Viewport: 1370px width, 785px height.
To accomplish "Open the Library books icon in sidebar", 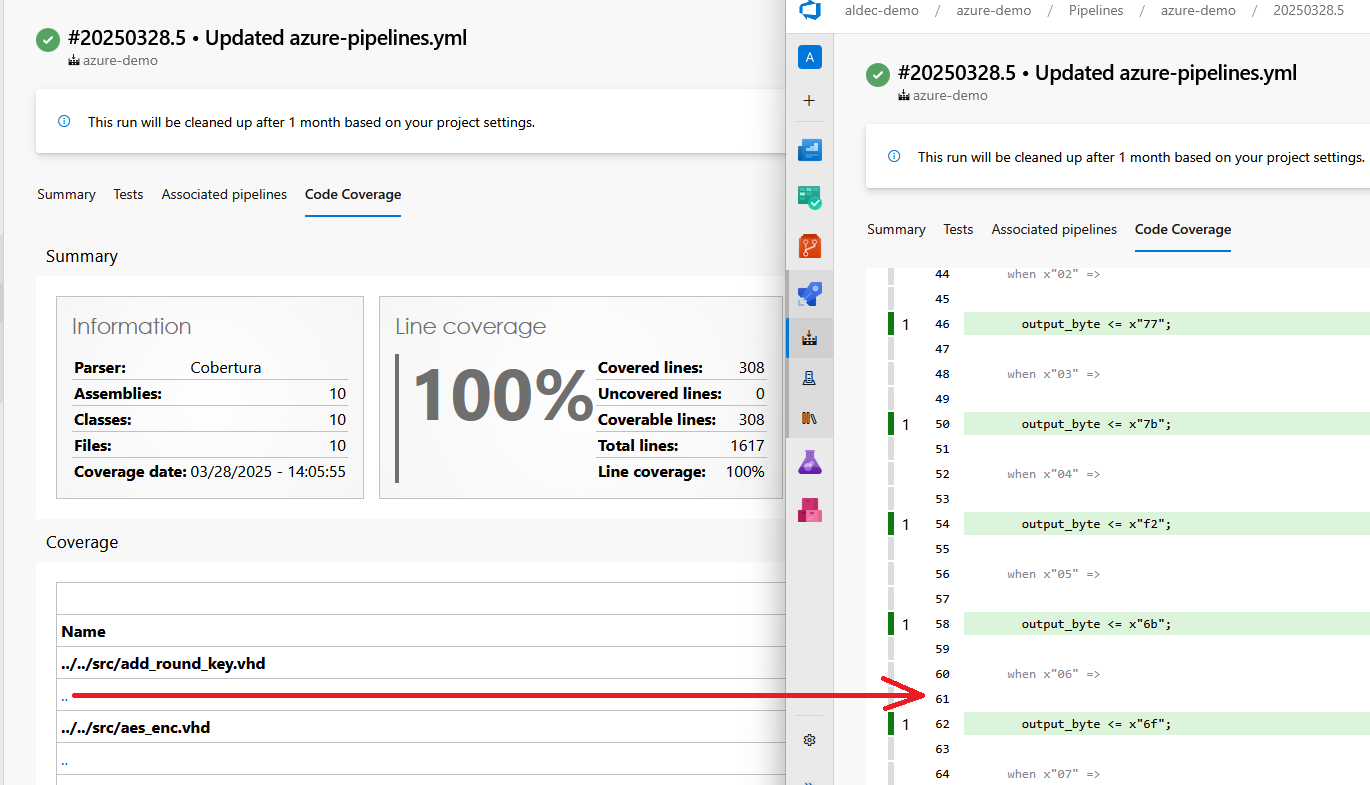I will pyautogui.click(x=810, y=417).
